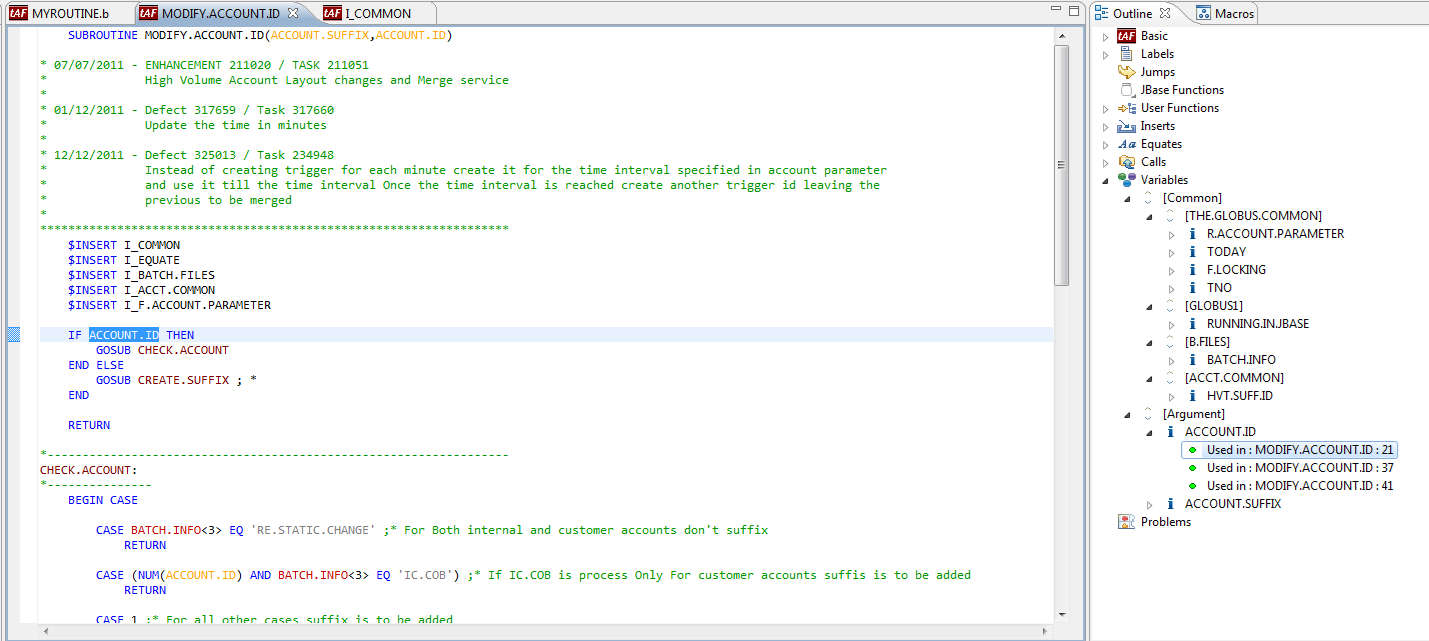Collapse the Variables tree node

(1106, 180)
